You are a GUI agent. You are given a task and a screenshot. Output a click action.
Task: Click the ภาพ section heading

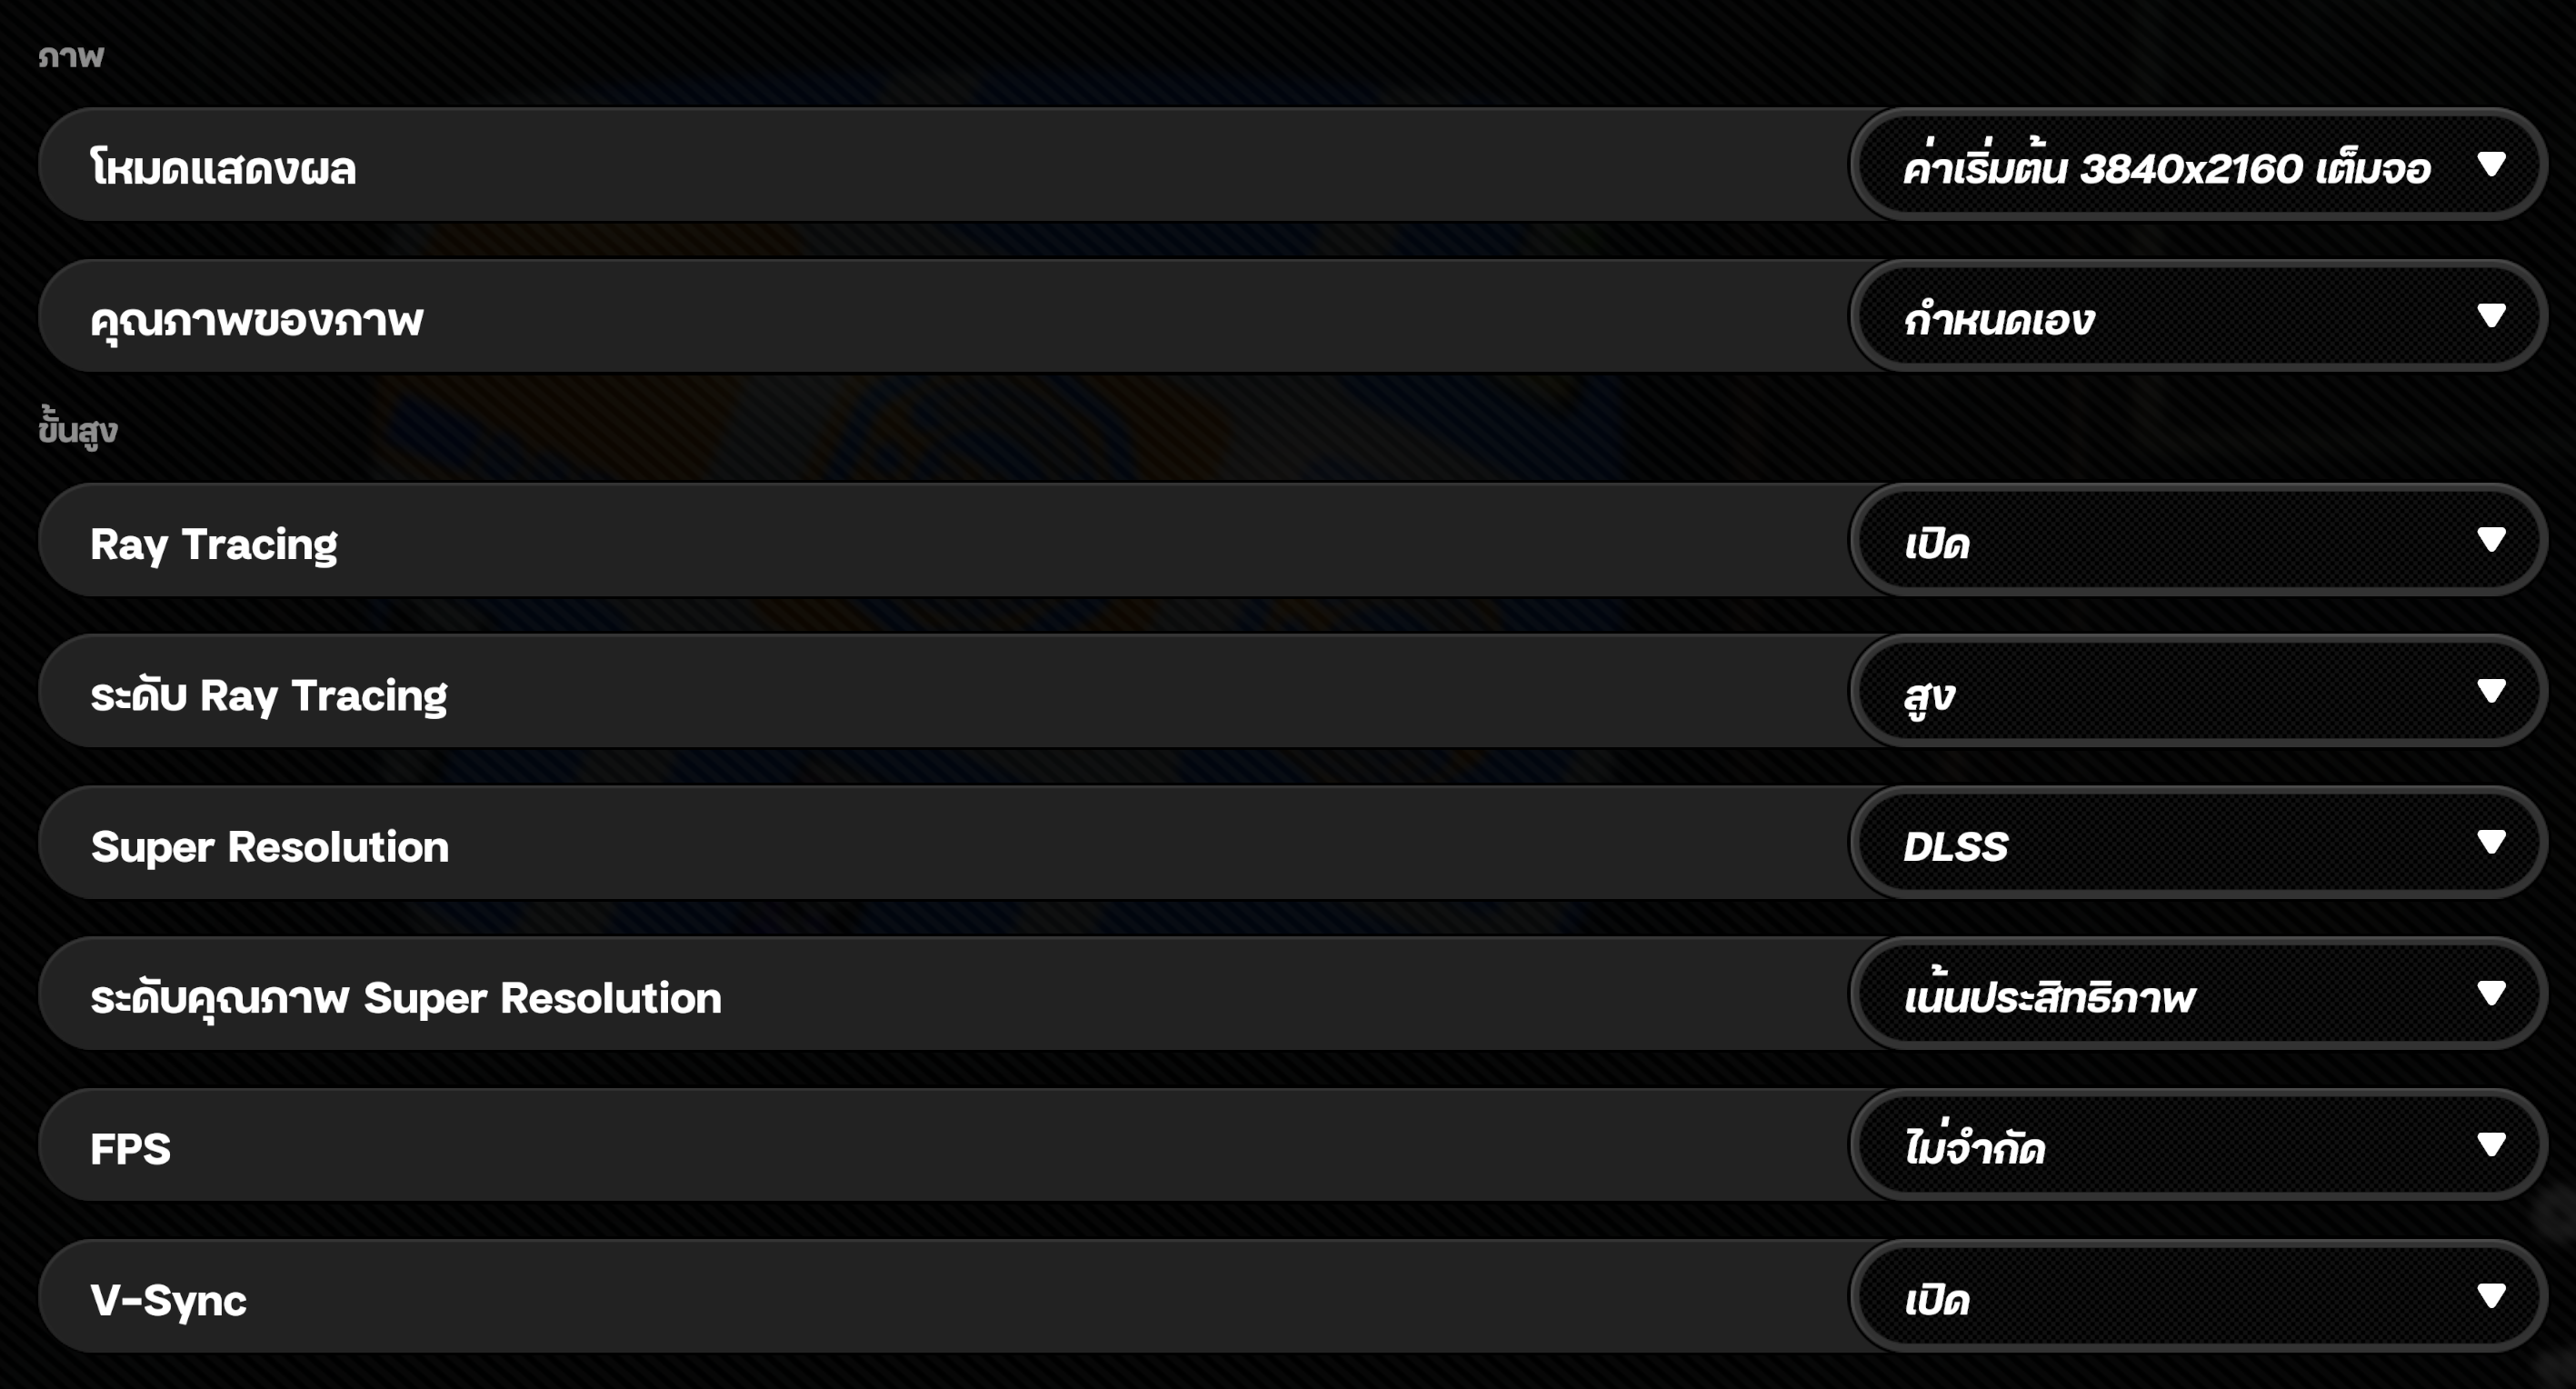click(71, 56)
